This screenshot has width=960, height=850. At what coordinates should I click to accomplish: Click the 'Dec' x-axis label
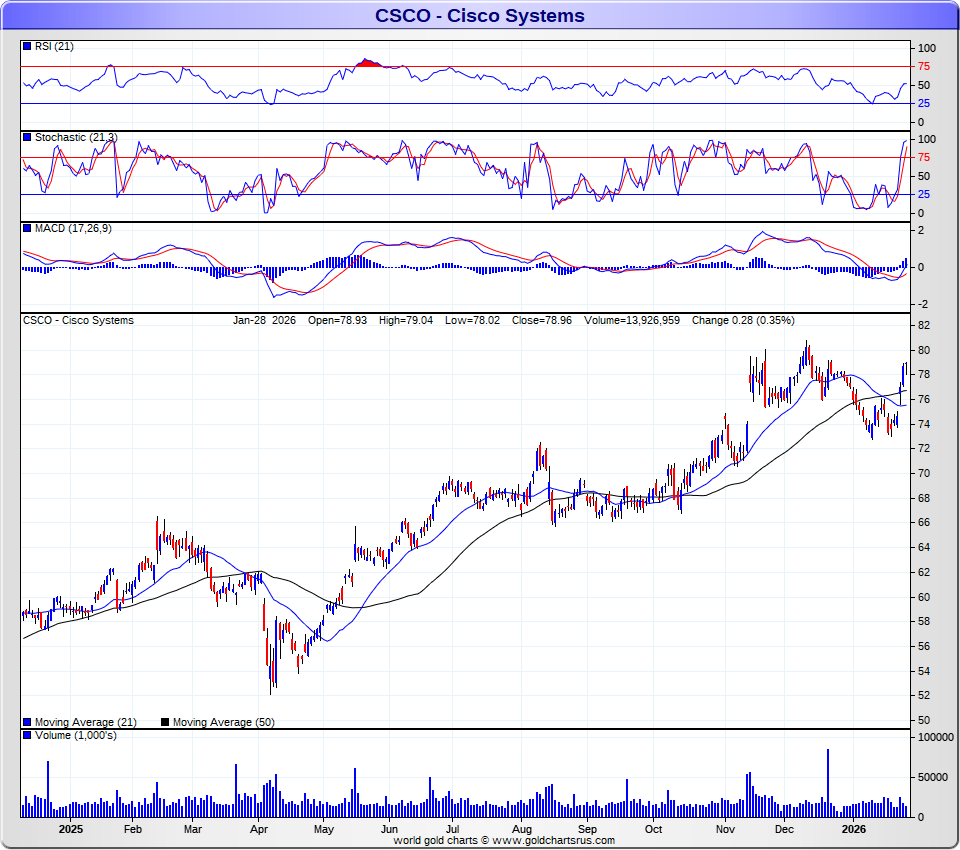point(784,829)
